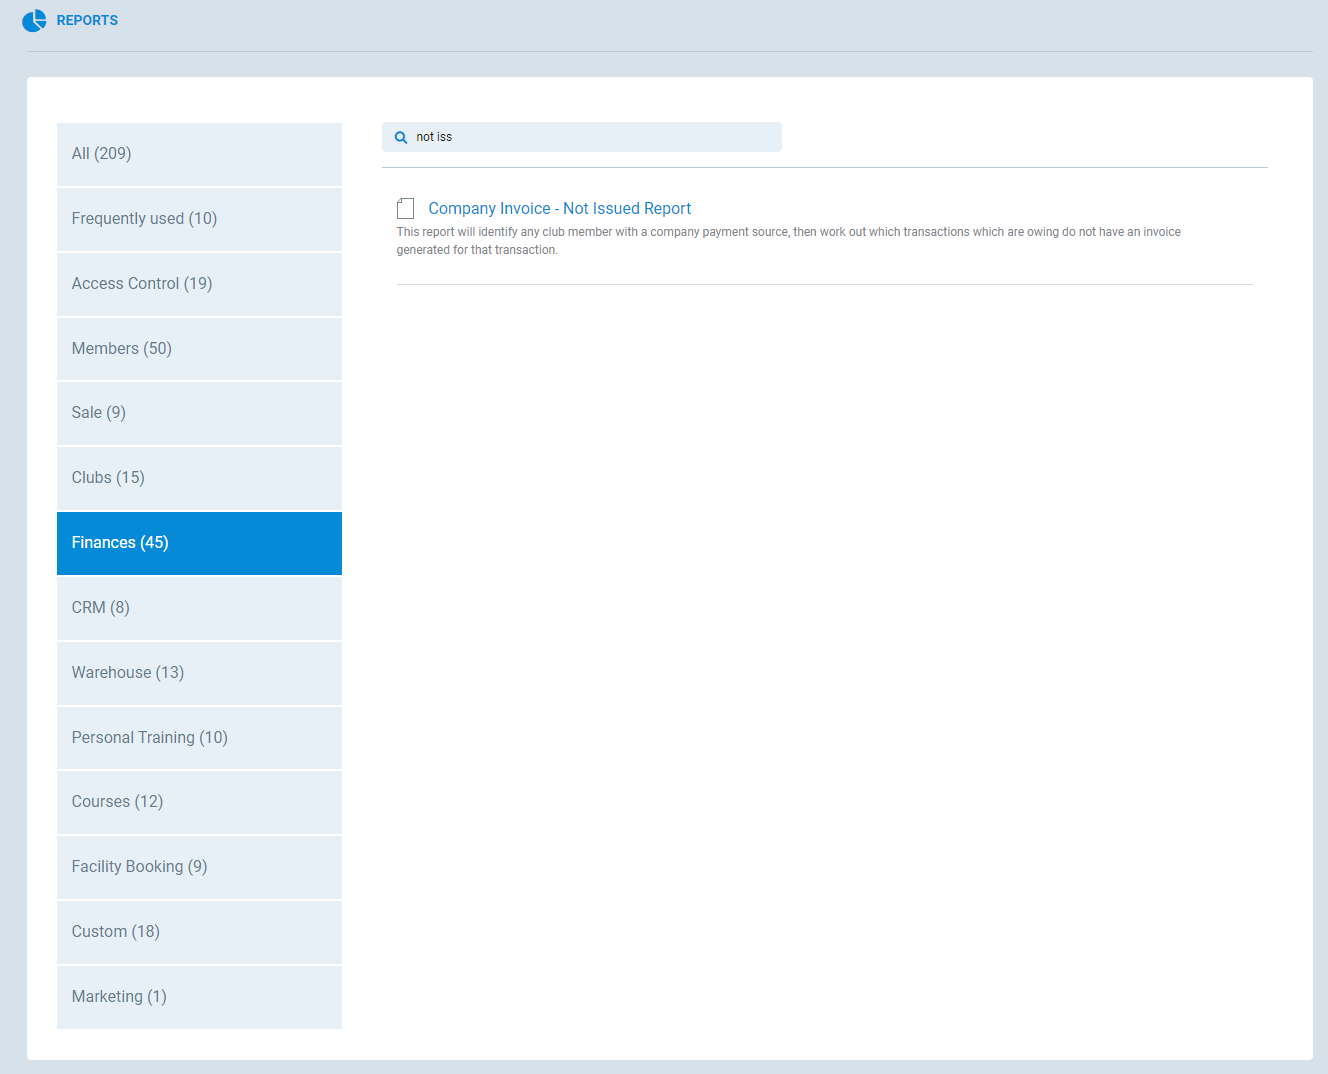The height and width of the screenshot is (1074, 1328).
Task: Select the Finances (45) category
Action: pyautogui.click(x=199, y=543)
